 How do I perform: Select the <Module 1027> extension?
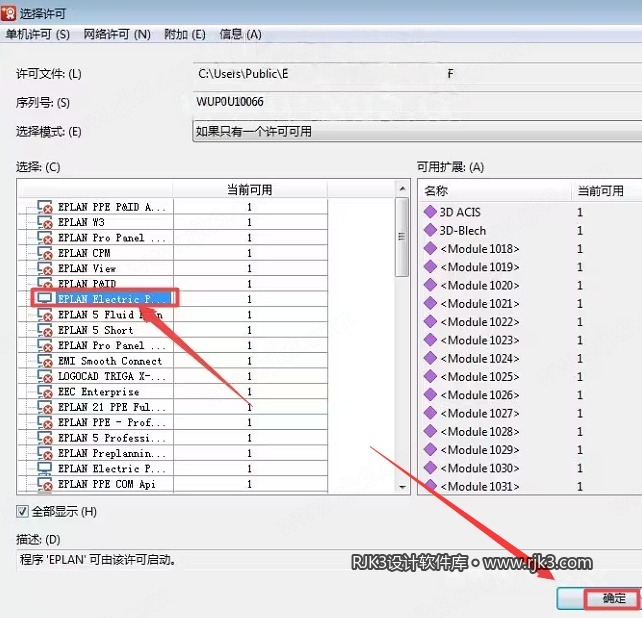480,413
